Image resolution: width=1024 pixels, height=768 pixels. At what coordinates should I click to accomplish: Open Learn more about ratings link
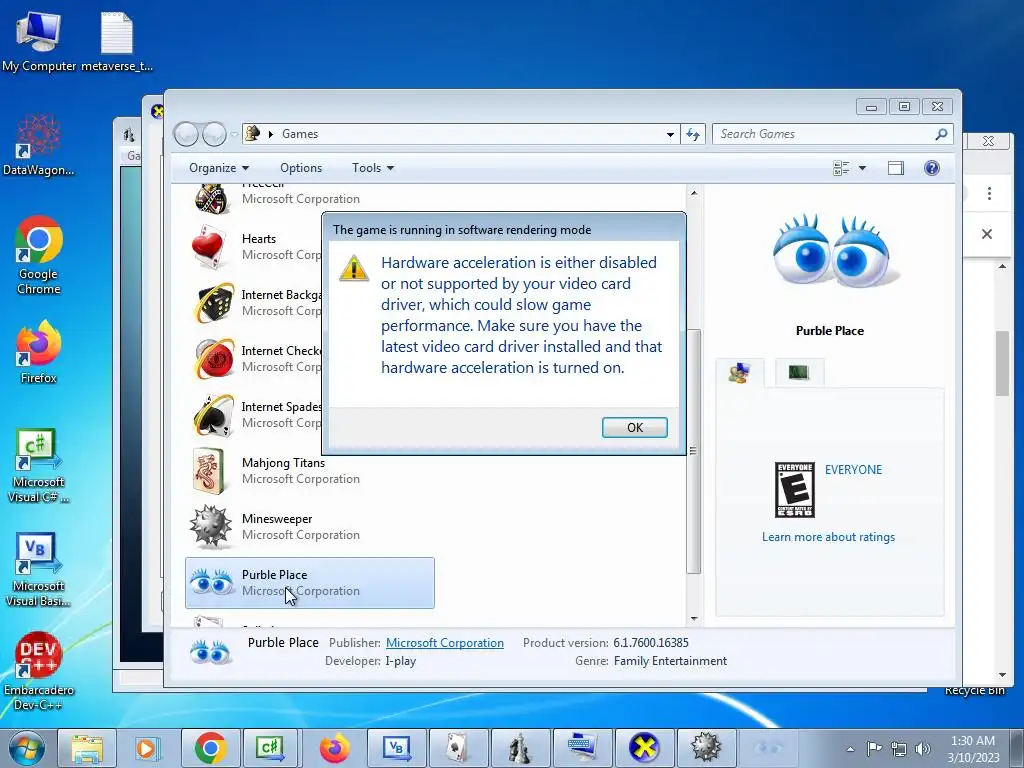point(828,537)
